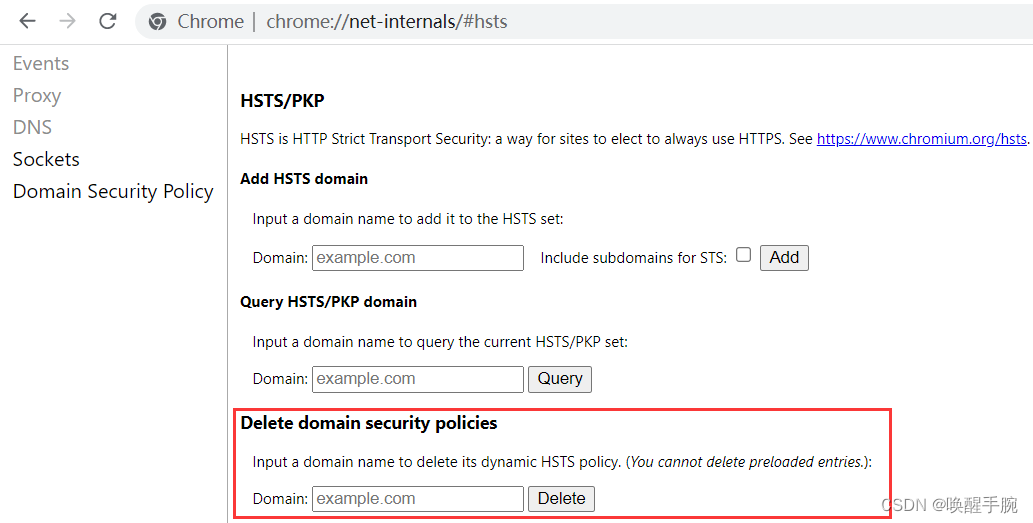Click the Query button
The width and height of the screenshot is (1033, 523).
coord(560,379)
